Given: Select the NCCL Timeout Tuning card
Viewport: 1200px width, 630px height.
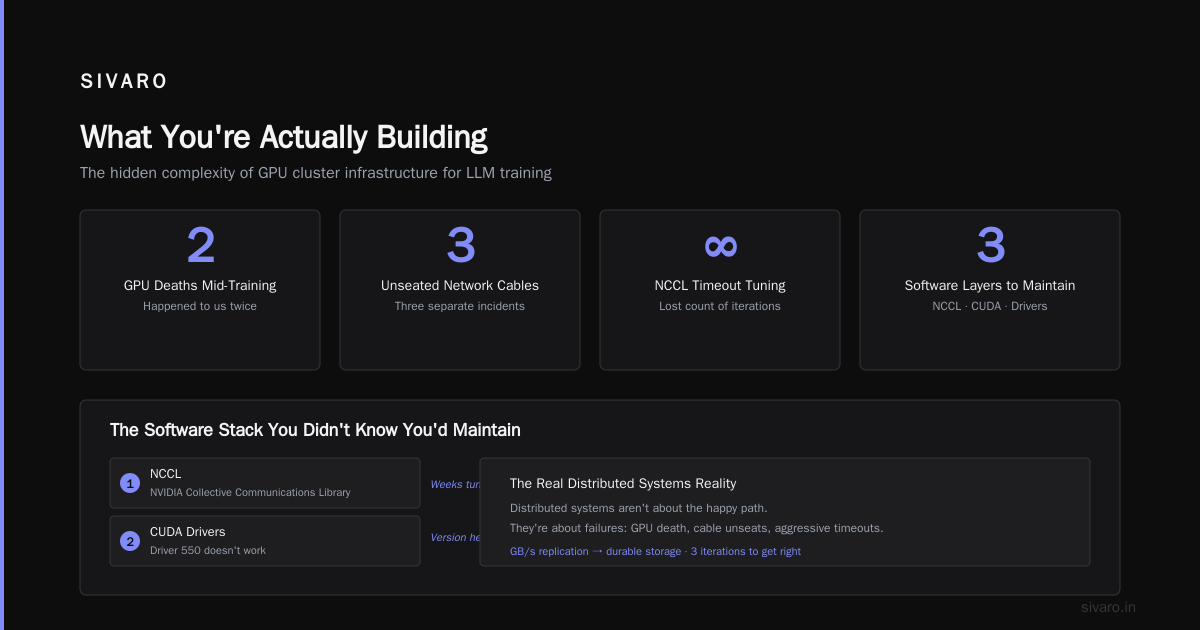Looking at the screenshot, I should pos(720,290).
